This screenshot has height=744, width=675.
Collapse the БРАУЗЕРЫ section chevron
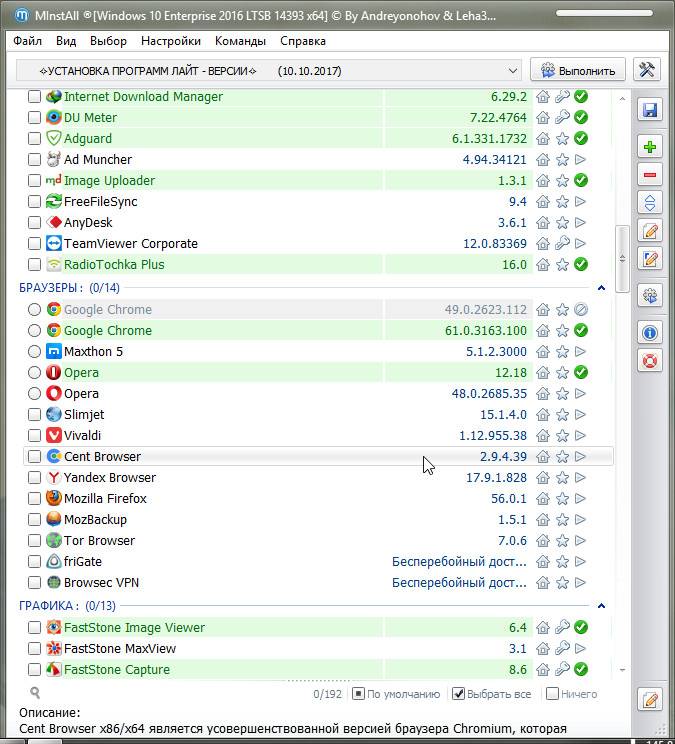(x=601, y=288)
